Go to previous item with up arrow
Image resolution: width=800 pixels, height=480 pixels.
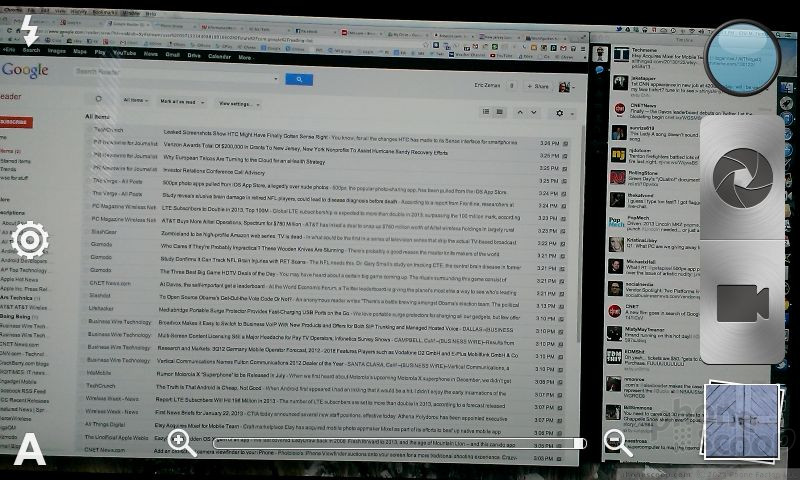click(520, 112)
